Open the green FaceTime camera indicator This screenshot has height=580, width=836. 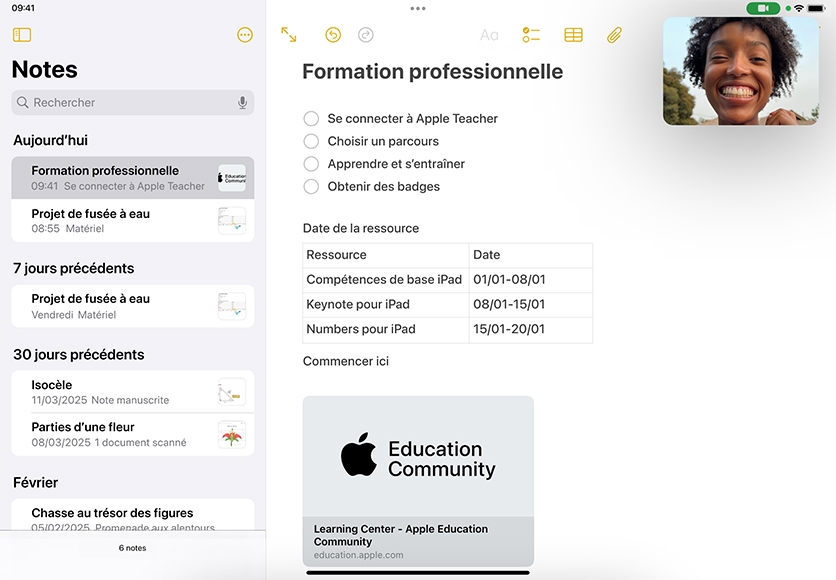(763, 8)
